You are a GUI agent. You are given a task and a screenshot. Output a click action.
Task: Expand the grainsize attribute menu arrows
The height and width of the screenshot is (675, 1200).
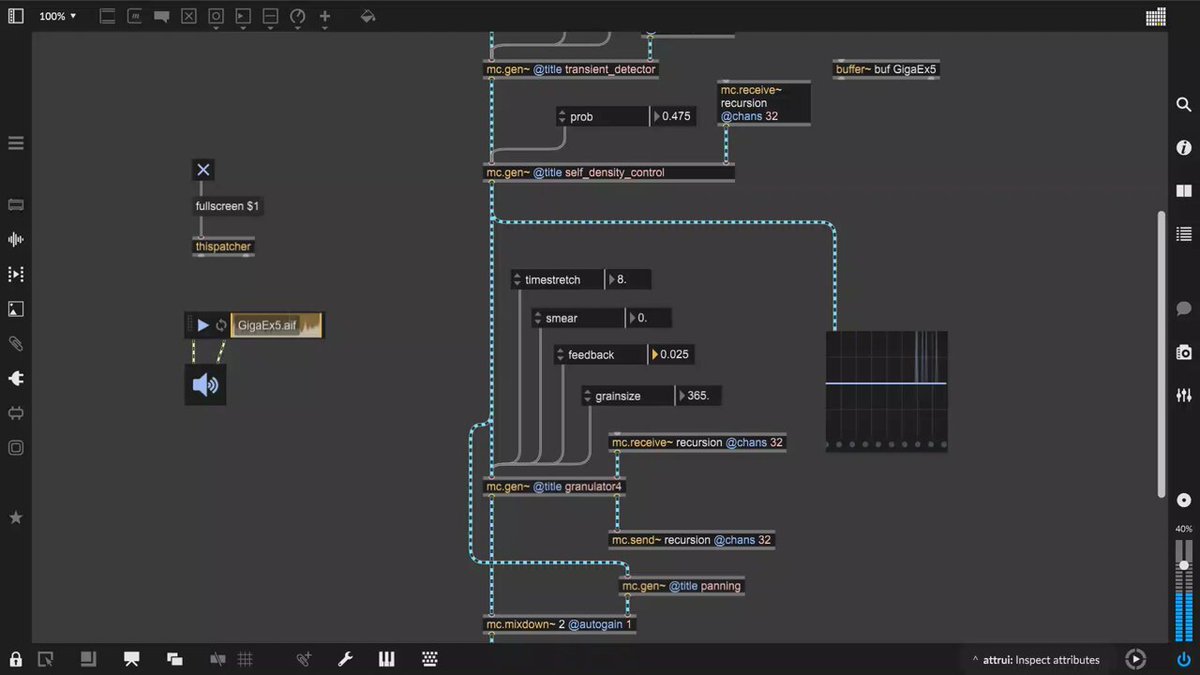coord(588,396)
